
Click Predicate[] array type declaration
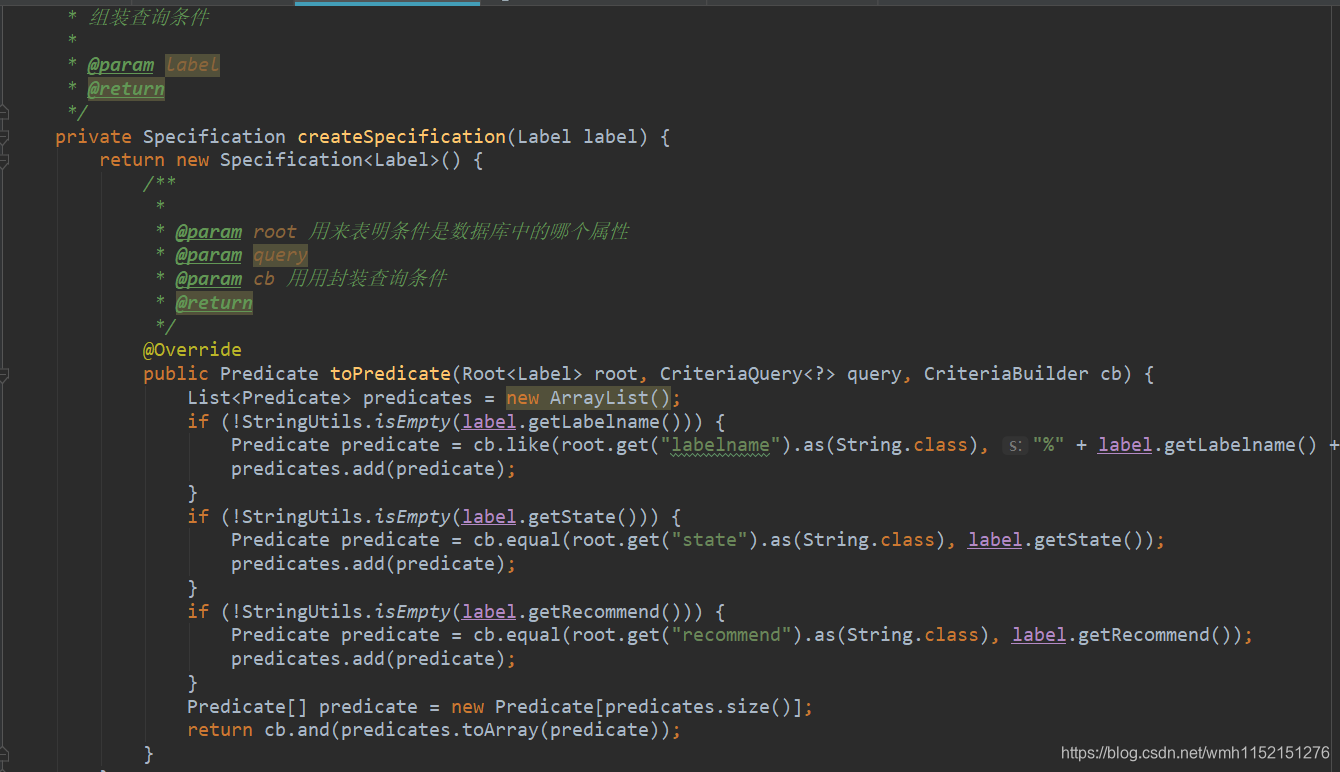[247, 707]
